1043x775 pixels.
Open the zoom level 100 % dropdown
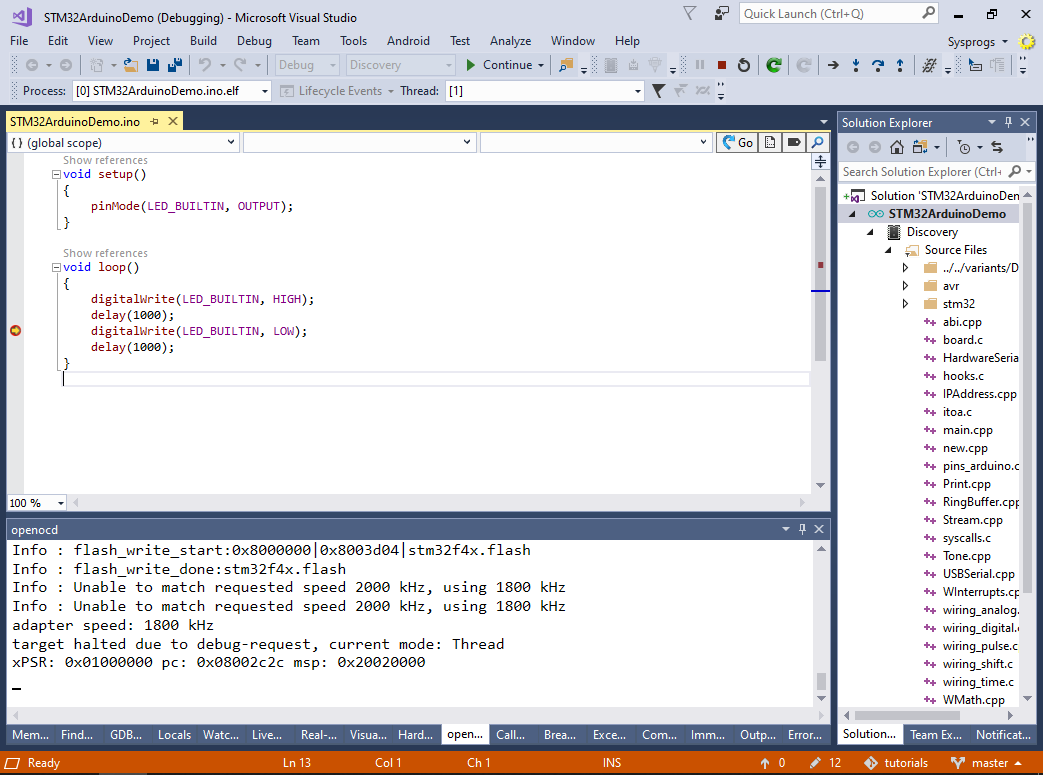(61, 503)
